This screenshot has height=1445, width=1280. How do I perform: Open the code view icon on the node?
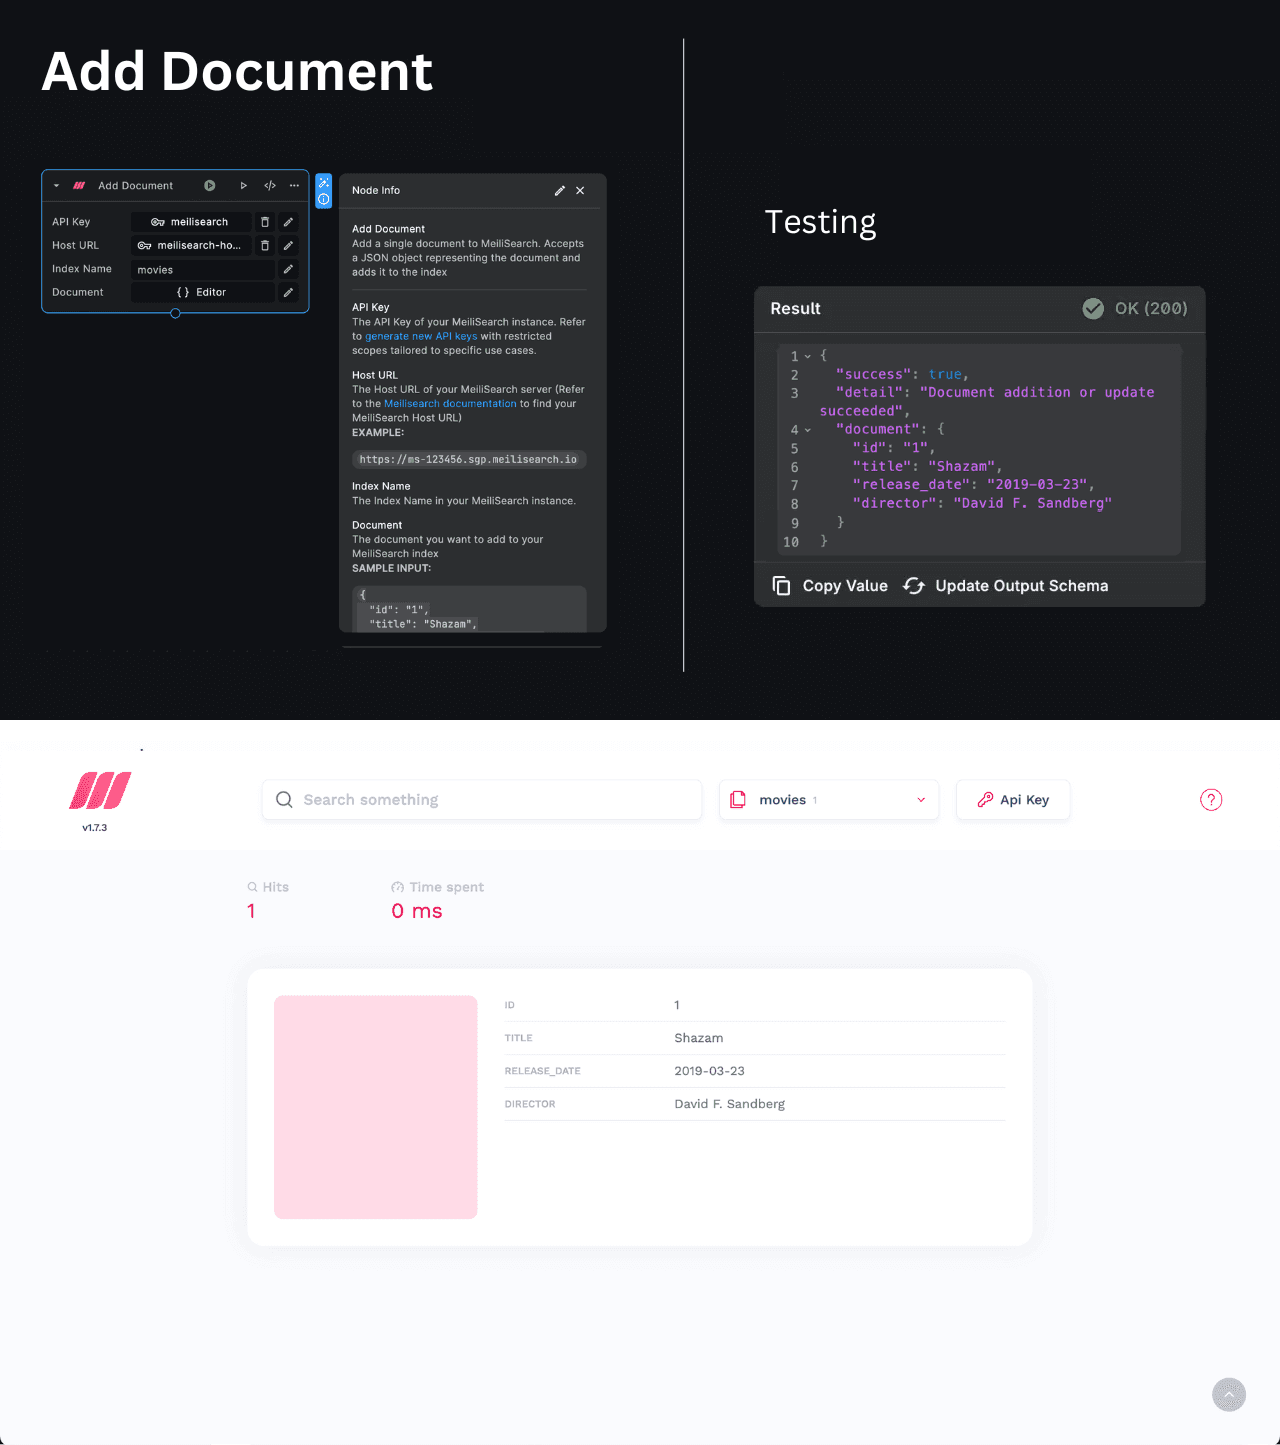(x=270, y=186)
